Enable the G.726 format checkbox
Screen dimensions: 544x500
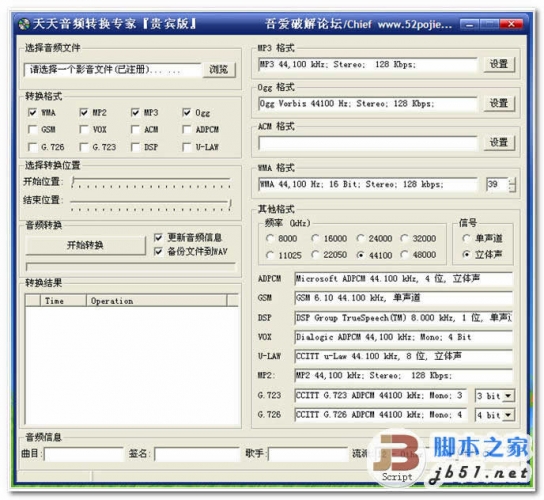pos(33,147)
